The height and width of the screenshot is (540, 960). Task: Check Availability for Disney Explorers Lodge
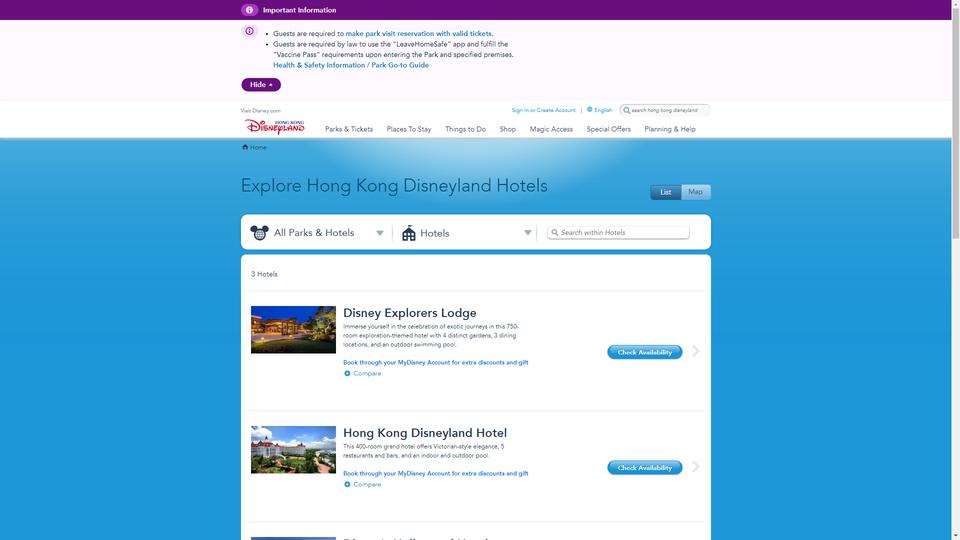tap(645, 352)
